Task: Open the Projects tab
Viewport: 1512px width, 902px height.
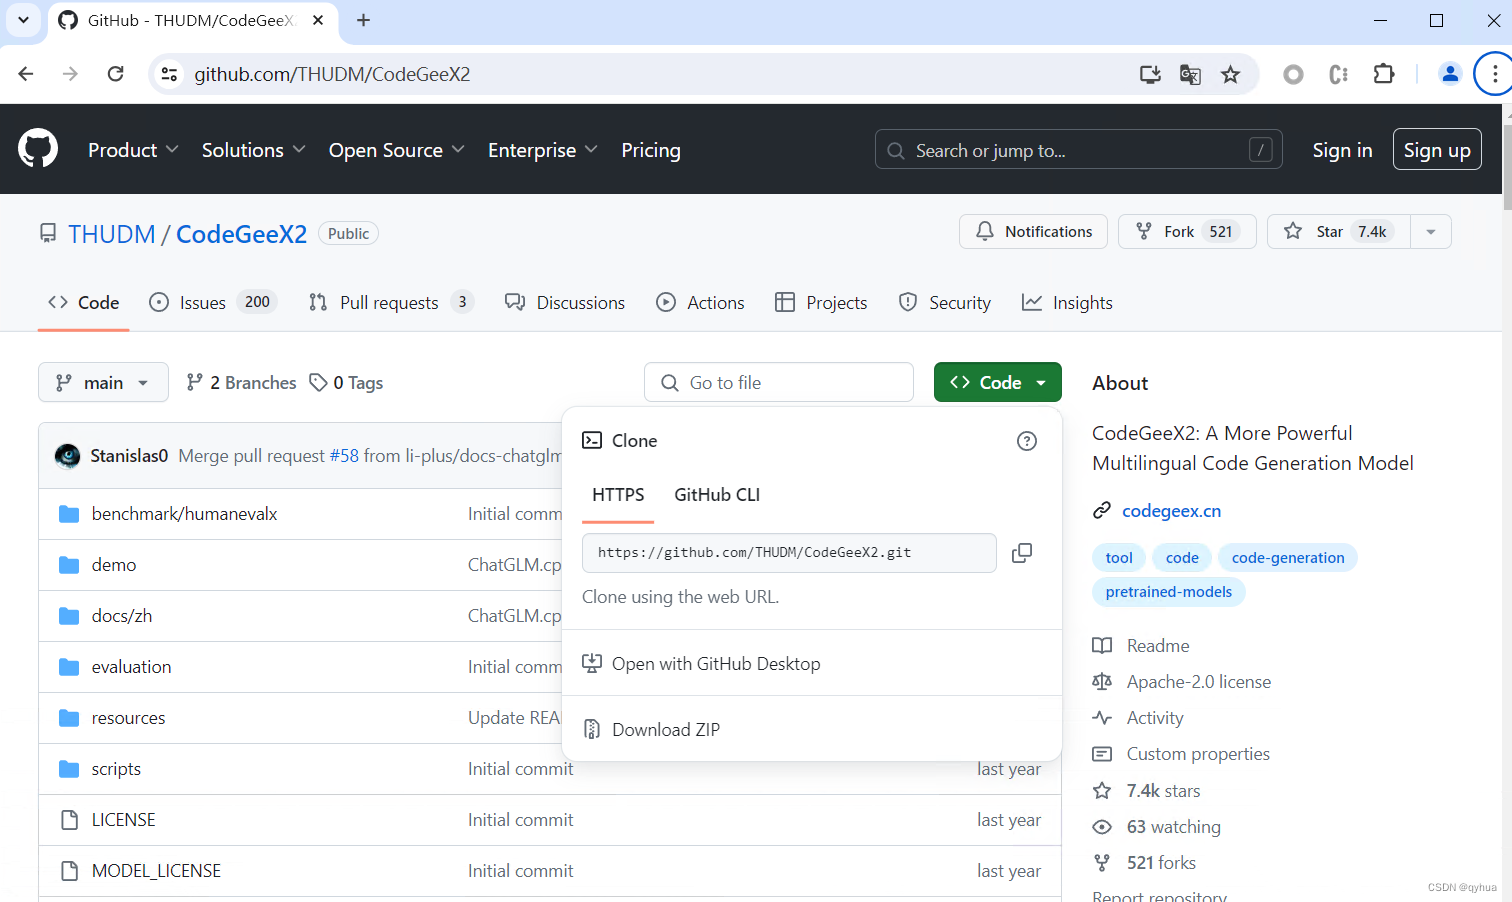Action: point(821,303)
